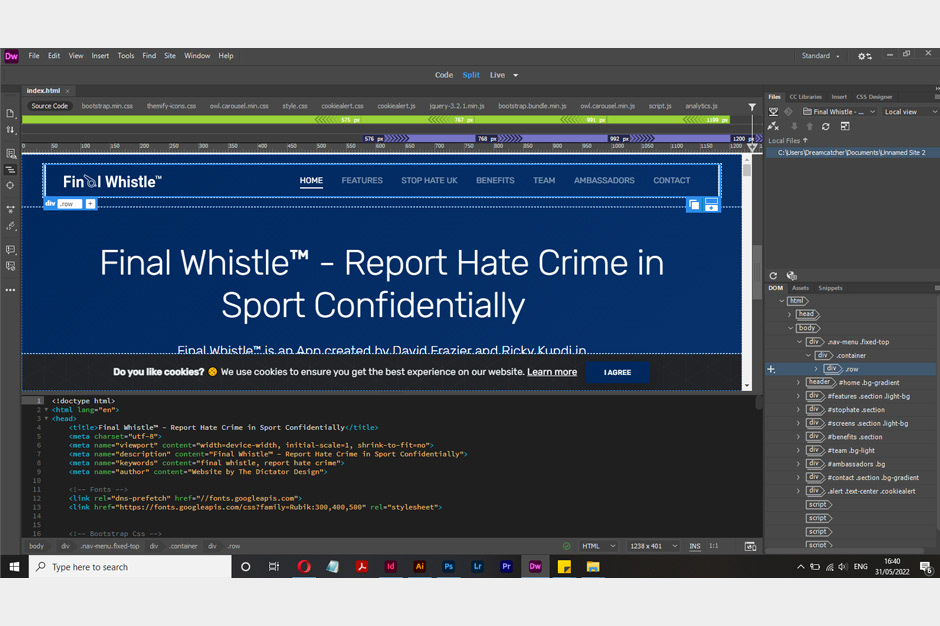
Task: Click the Apply Comment icon
Action: coord(10,249)
